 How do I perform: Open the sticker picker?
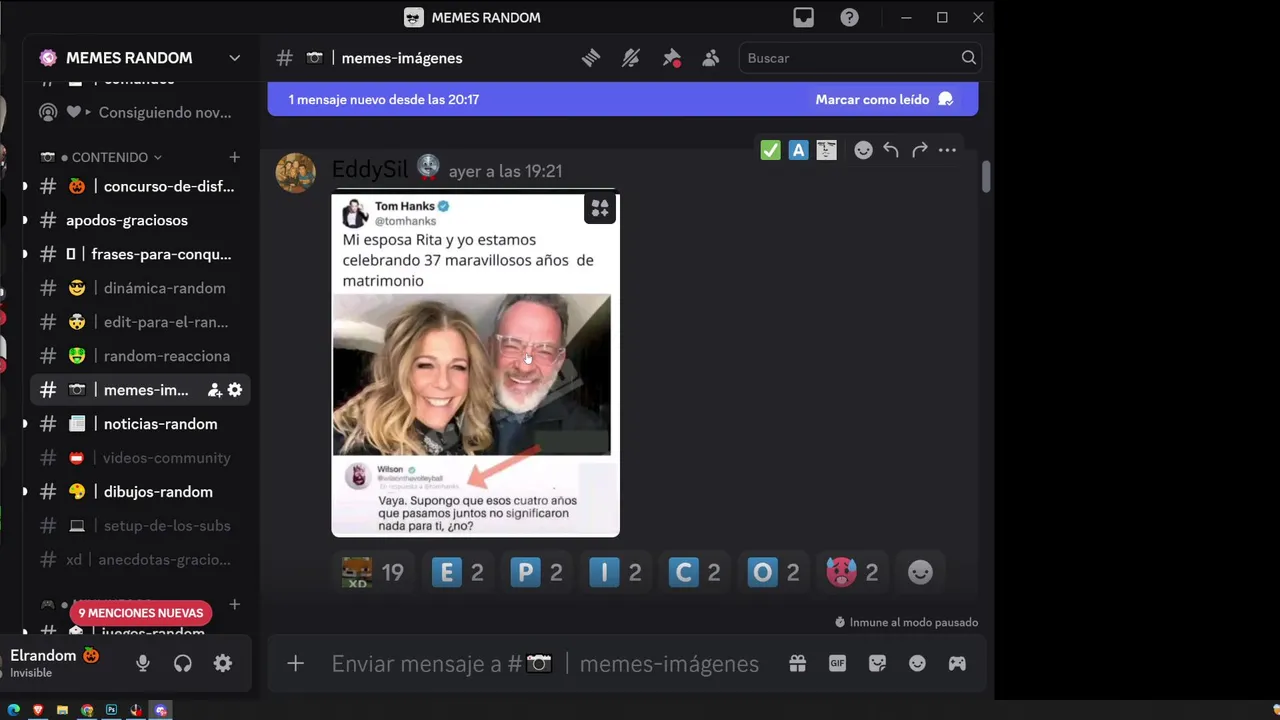point(877,663)
